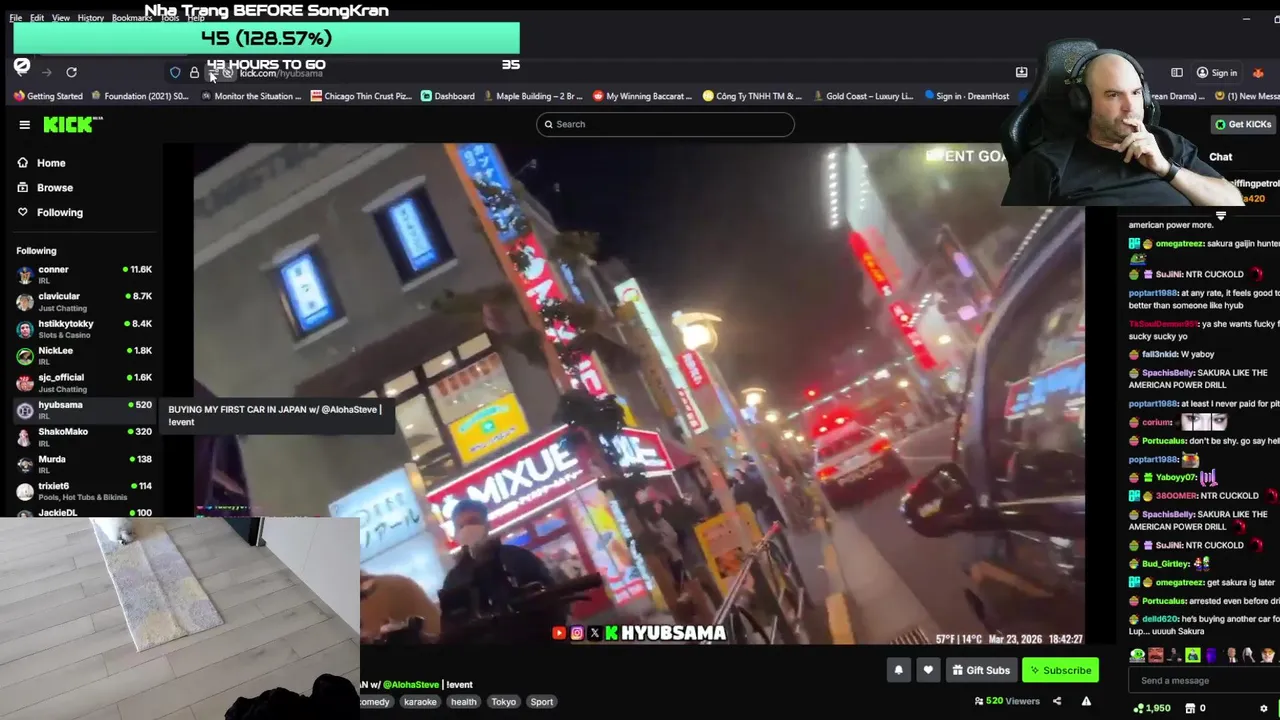
Task: Select the health tag
Action: (464, 702)
